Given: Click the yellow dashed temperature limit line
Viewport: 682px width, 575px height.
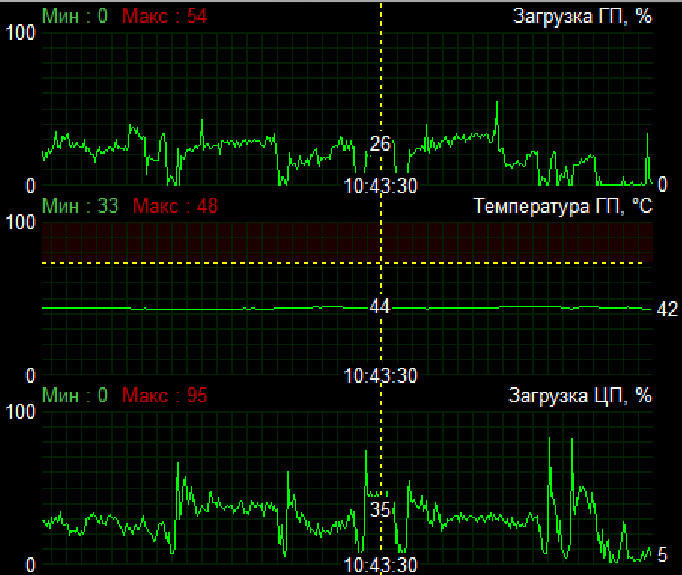Looking at the screenshot, I should pos(342,263).
